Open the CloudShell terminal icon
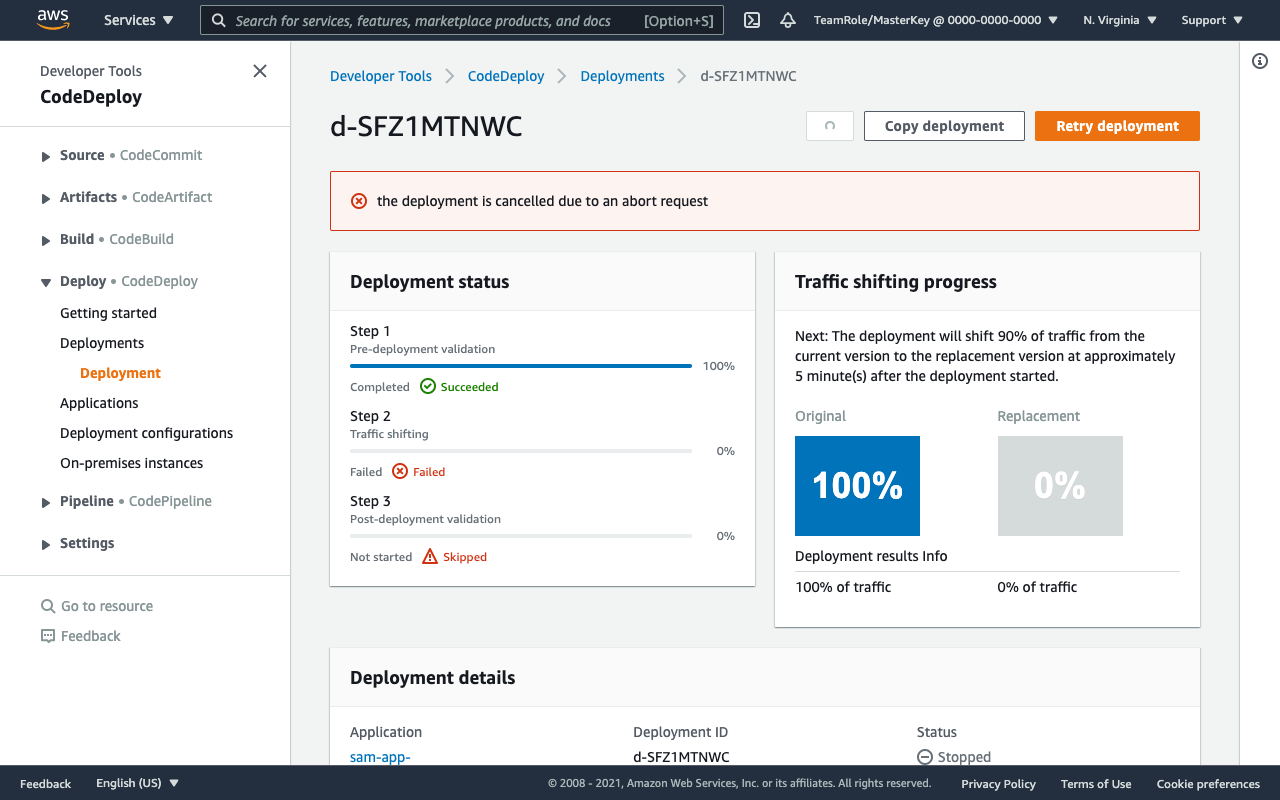This screenshot has width=1280, height=800. pyautogui.click(x=753, y=20)
